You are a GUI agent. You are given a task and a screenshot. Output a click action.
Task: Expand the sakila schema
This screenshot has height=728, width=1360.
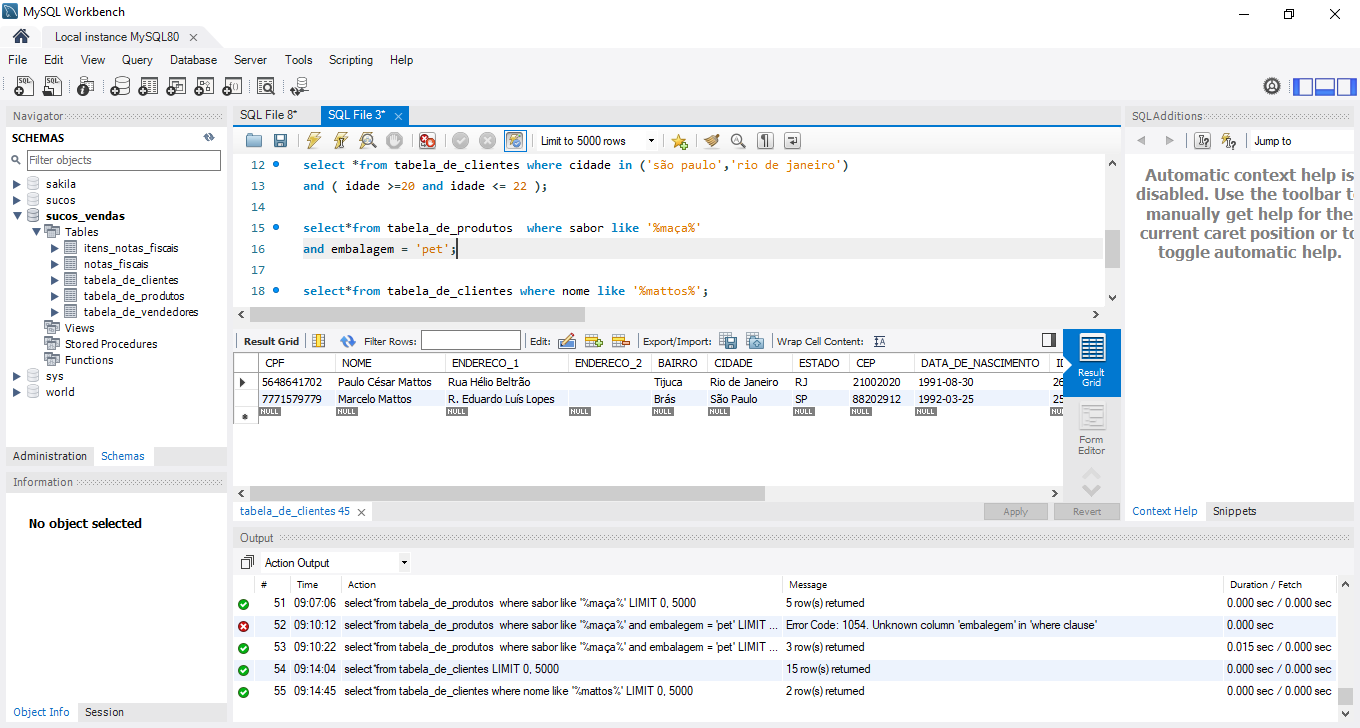click(17, 184)
